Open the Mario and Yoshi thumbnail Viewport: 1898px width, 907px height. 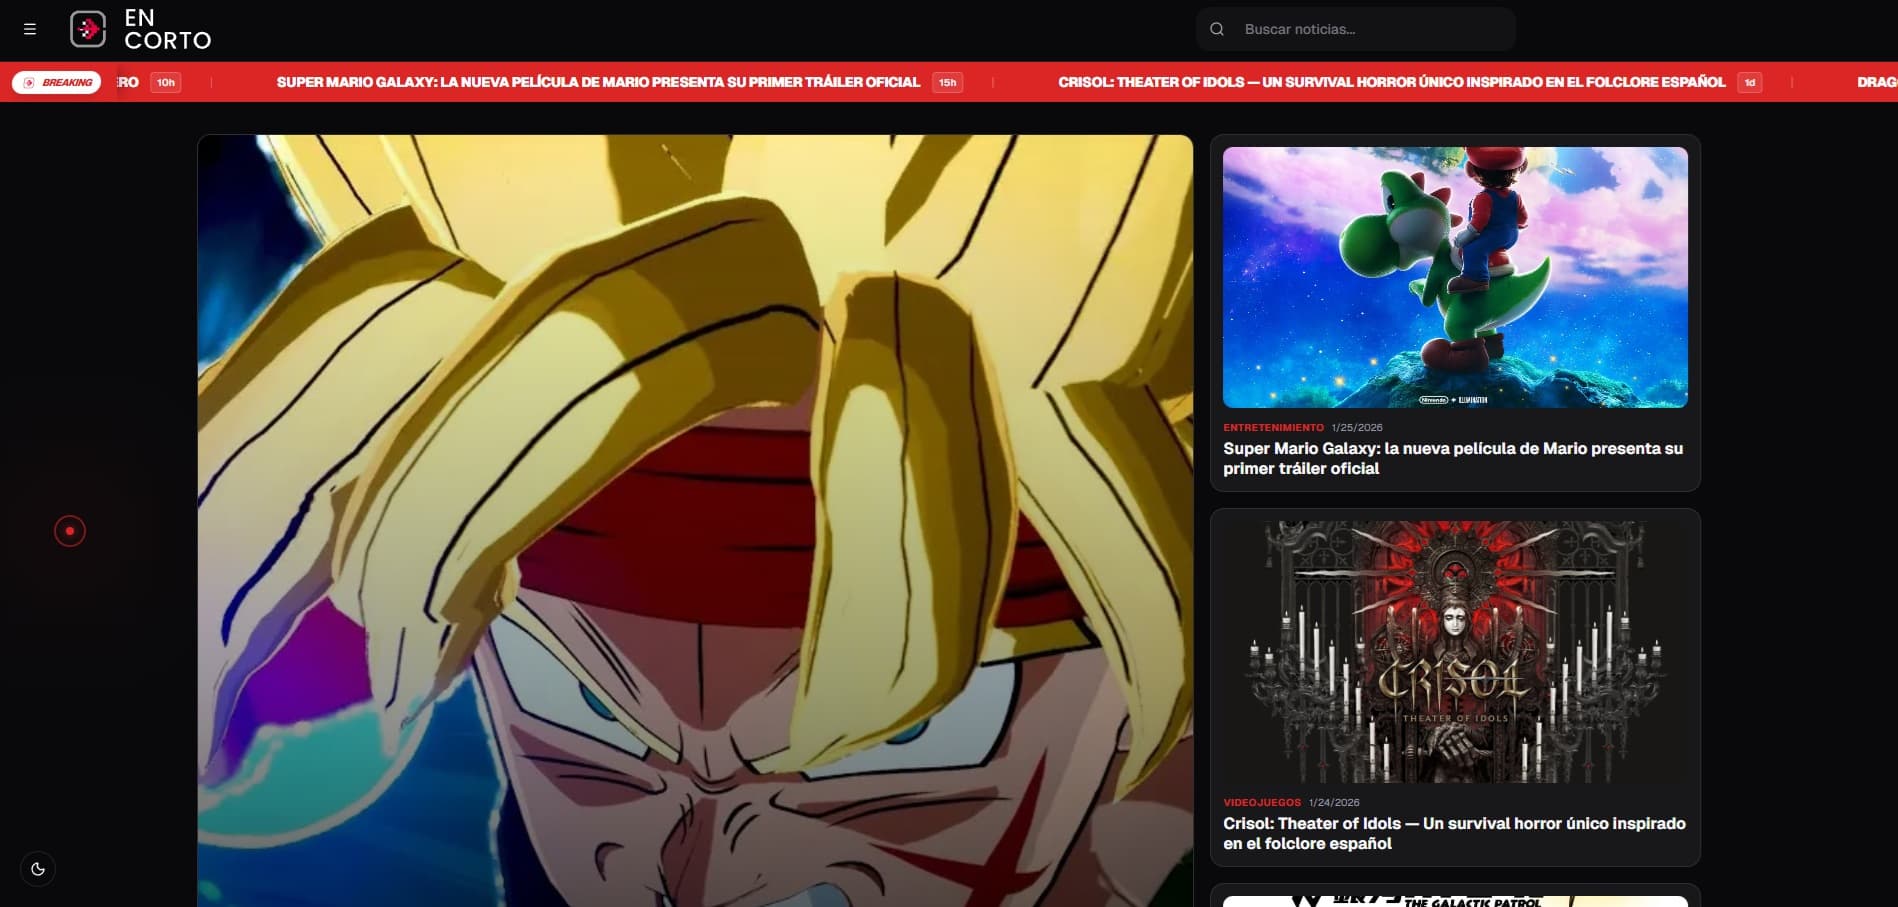(1455, 277)
